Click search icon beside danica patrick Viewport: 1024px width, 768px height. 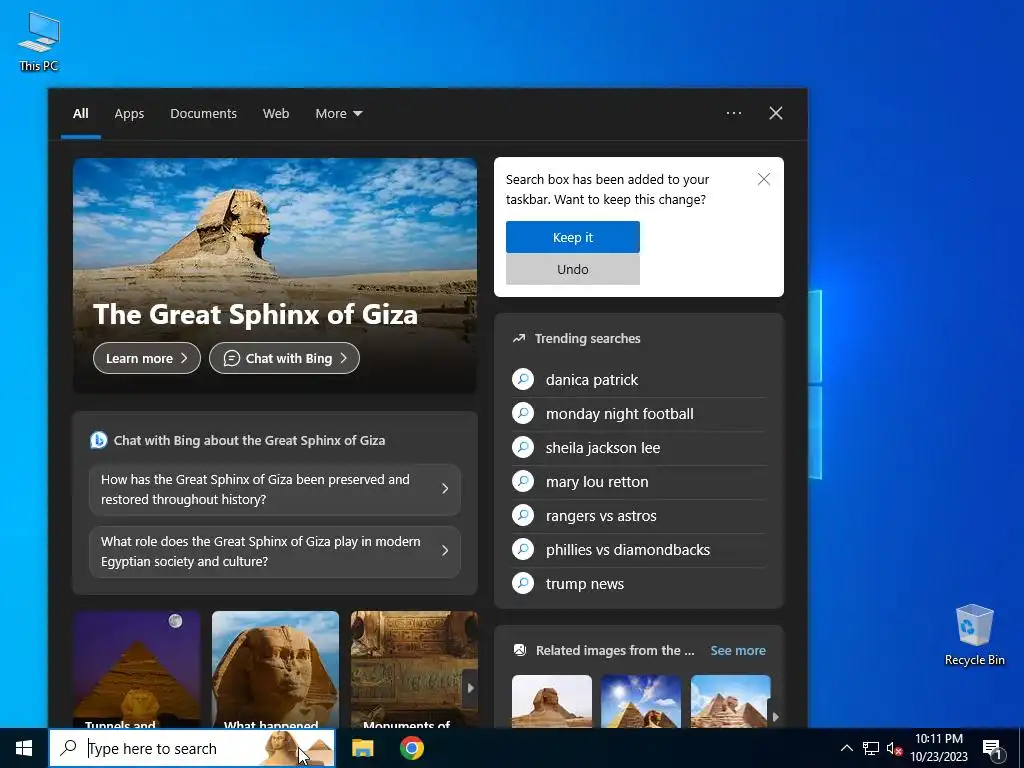coord(523,379)
